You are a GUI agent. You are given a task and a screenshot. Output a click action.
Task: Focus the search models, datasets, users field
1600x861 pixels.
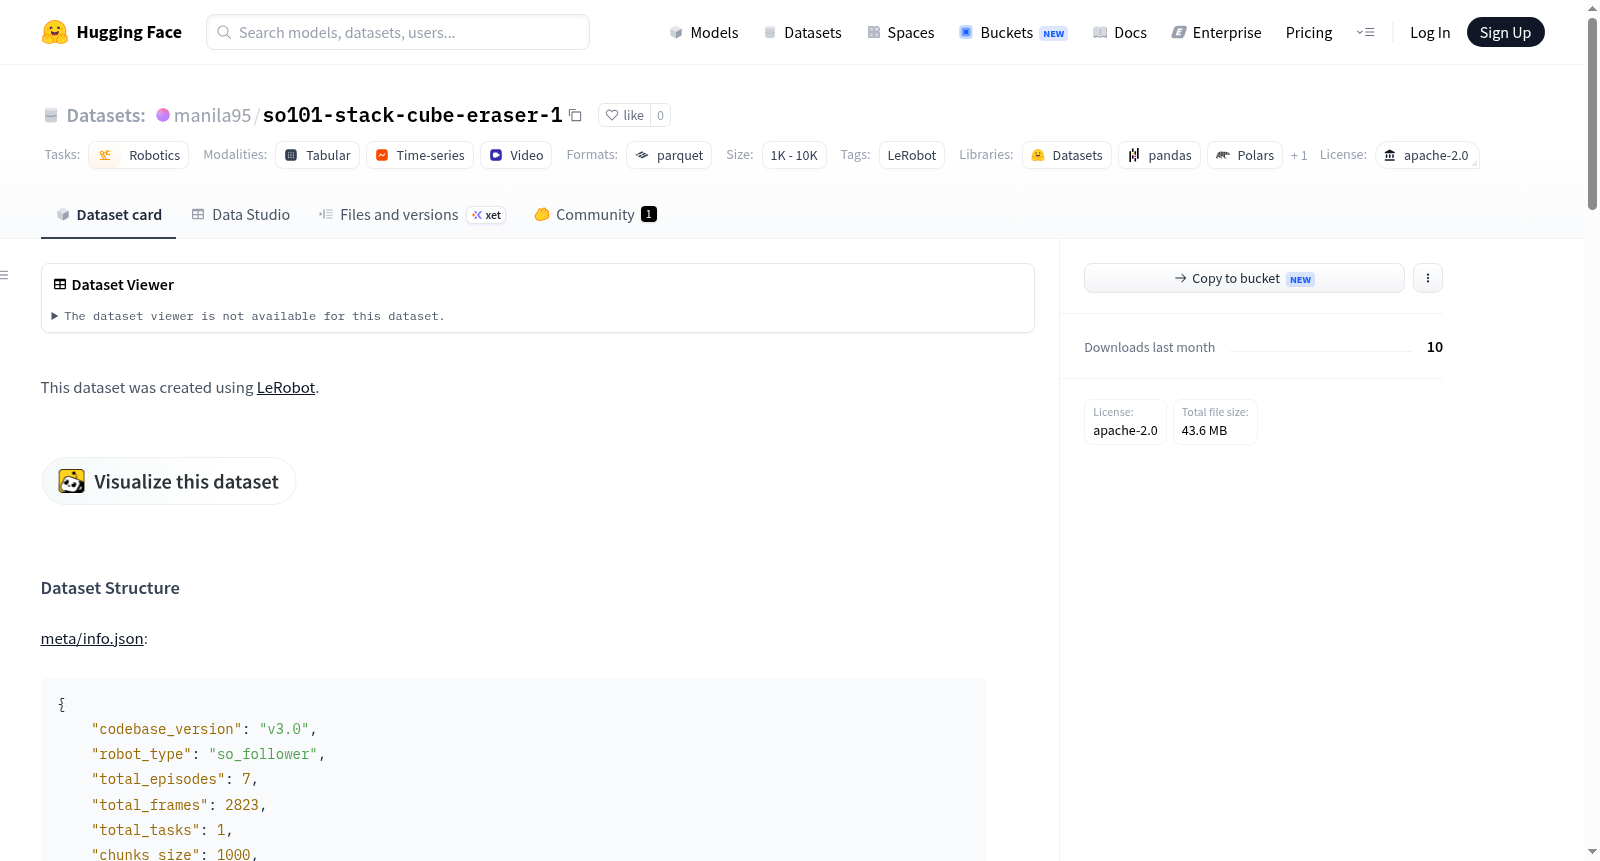coord(398,32)
